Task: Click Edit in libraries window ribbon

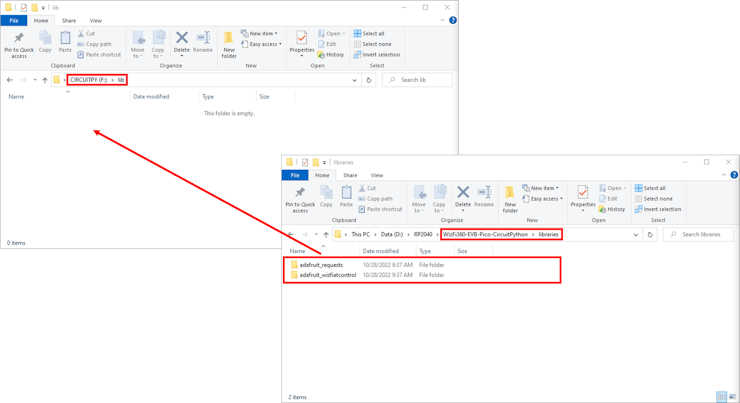Action: coord(608,199)
